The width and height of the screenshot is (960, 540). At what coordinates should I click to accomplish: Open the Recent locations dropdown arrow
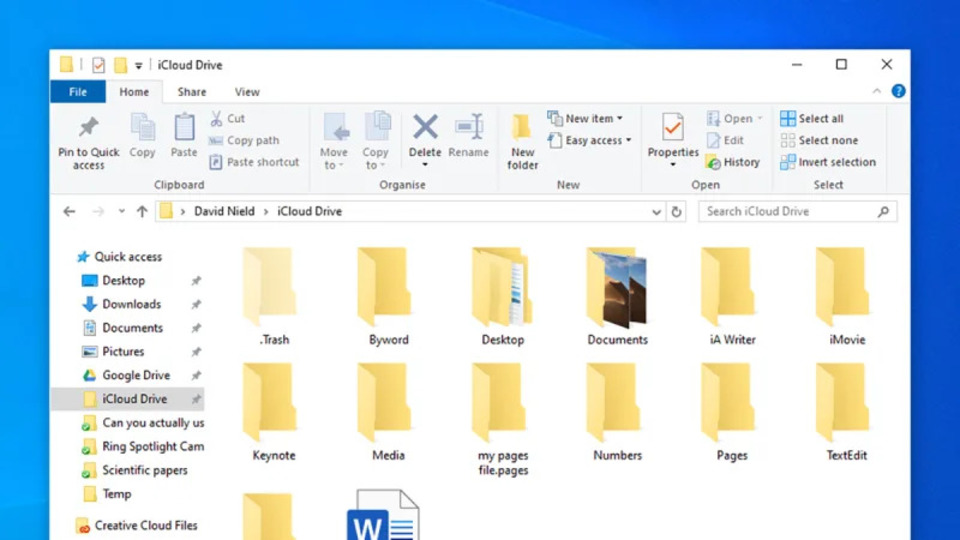[122, 211]
